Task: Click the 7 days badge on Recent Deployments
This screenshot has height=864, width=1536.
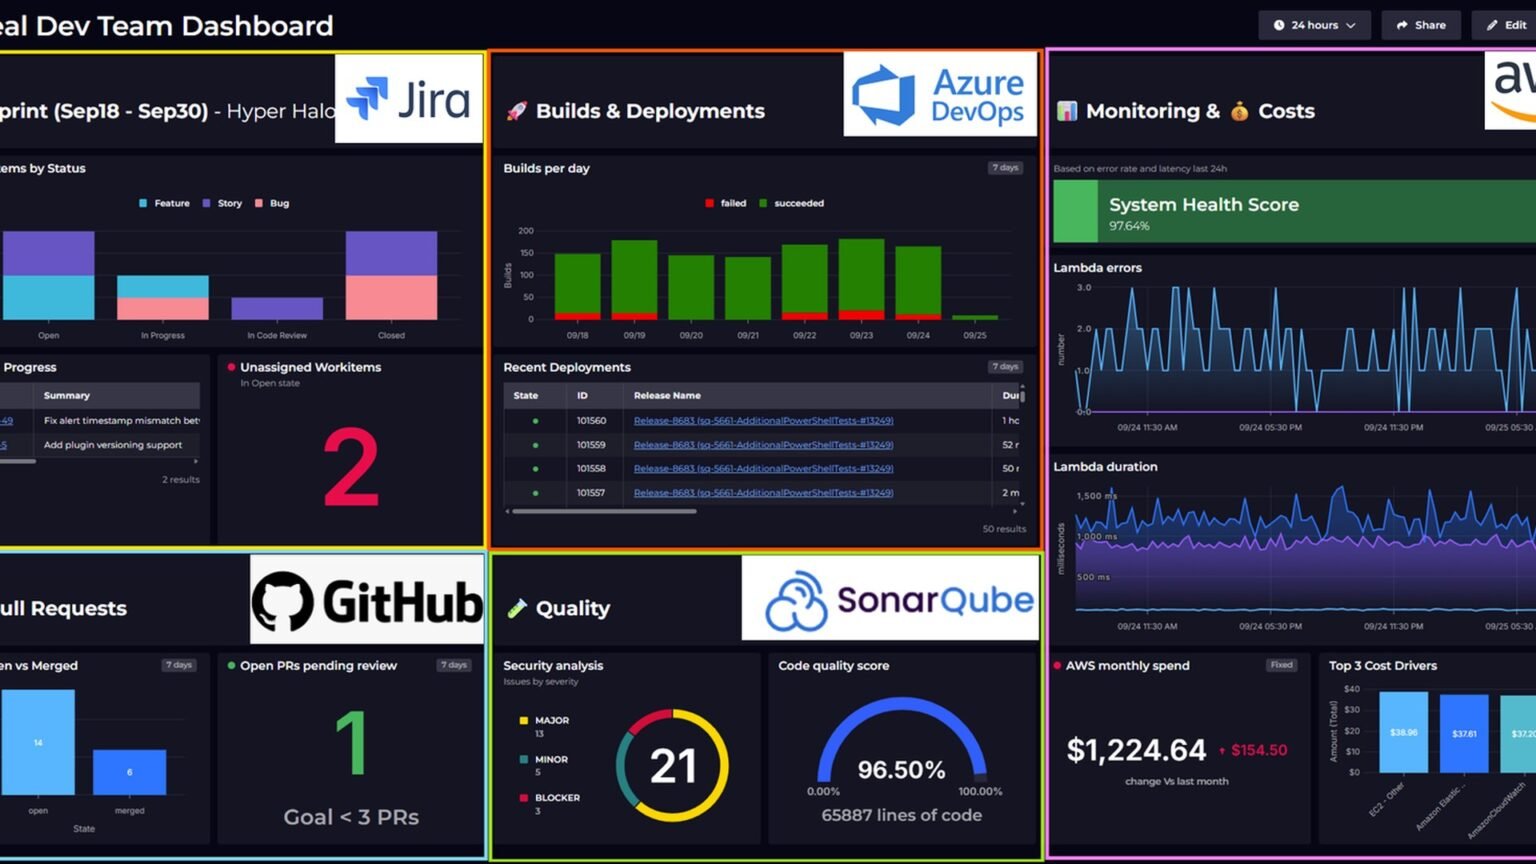Action: pos(1005,367)
